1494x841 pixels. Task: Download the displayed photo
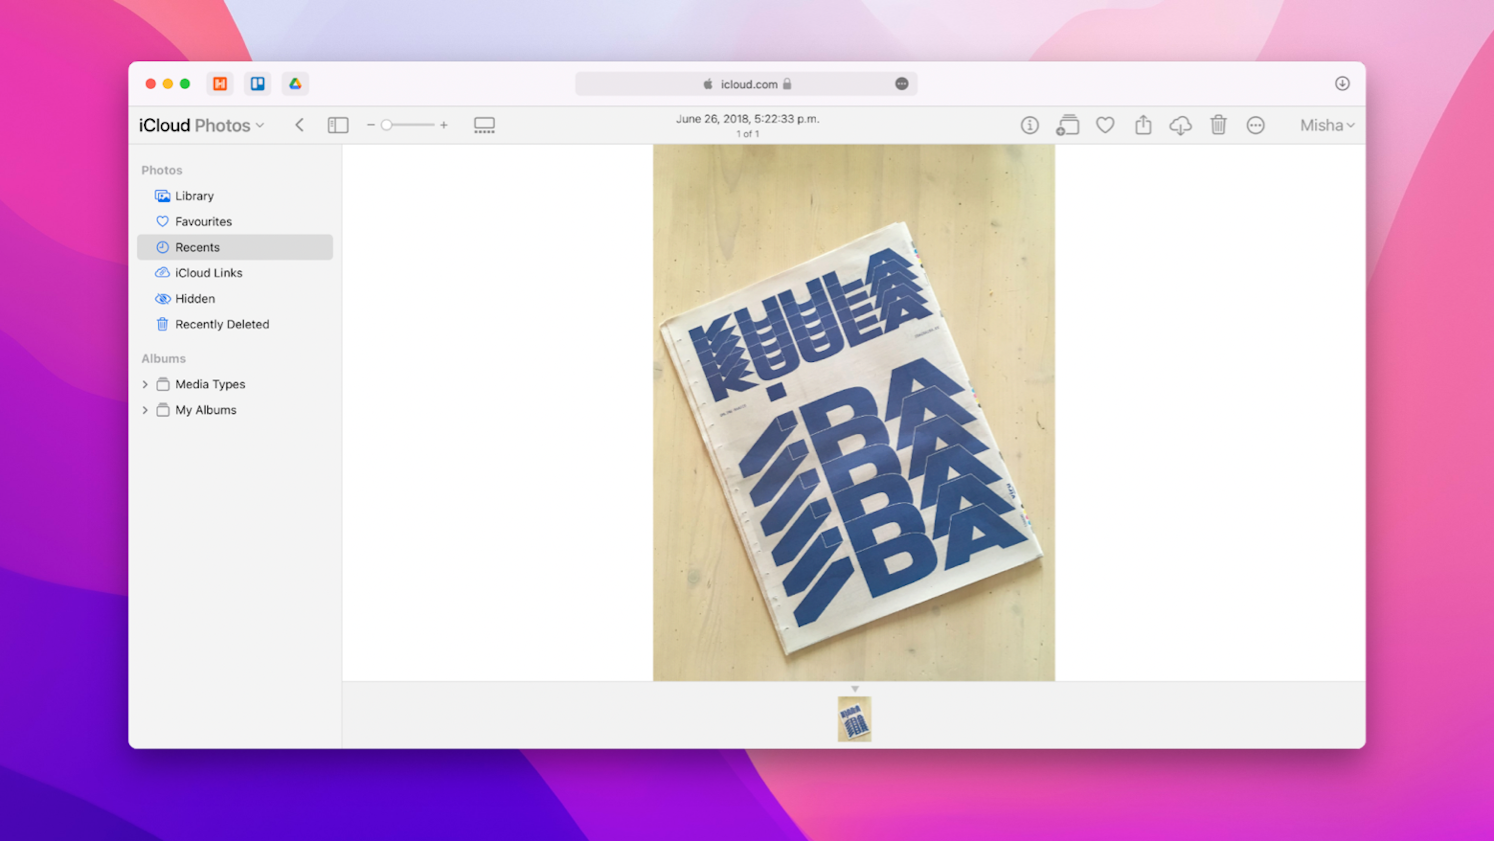[x=1180, y=125]
